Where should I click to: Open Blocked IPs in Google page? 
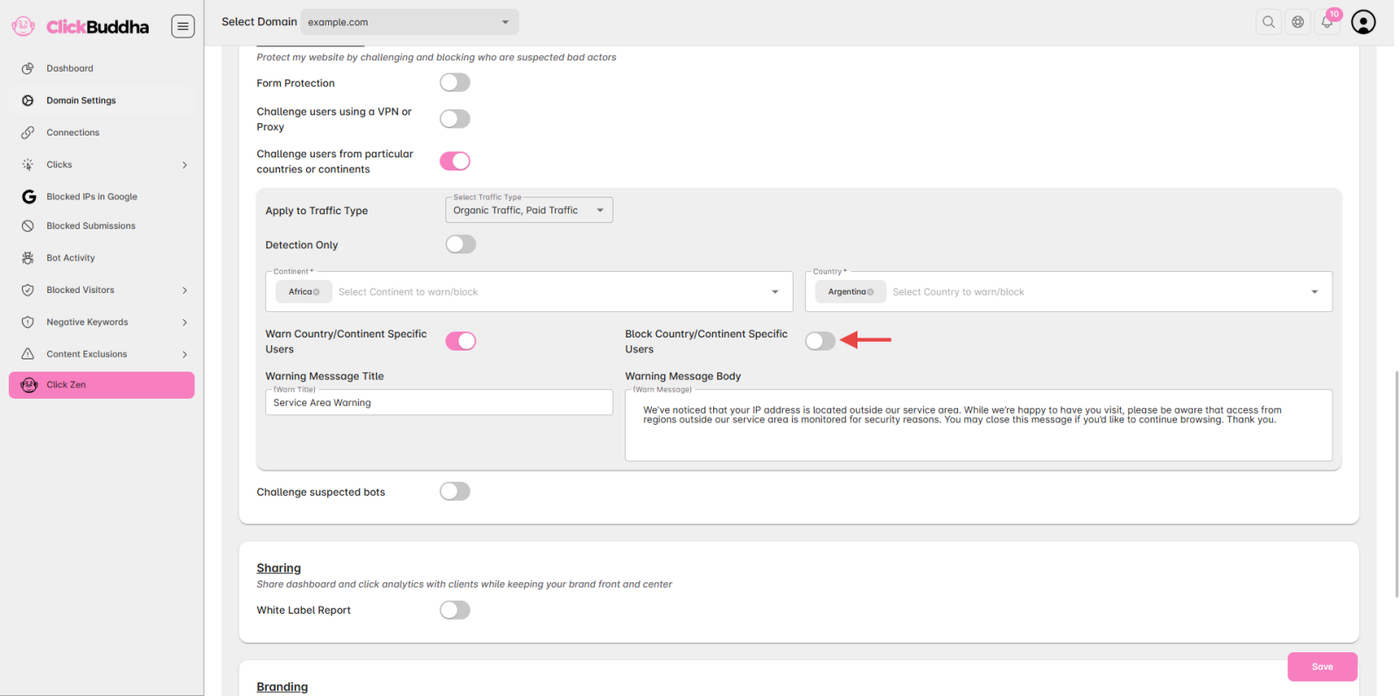point(91,197)
